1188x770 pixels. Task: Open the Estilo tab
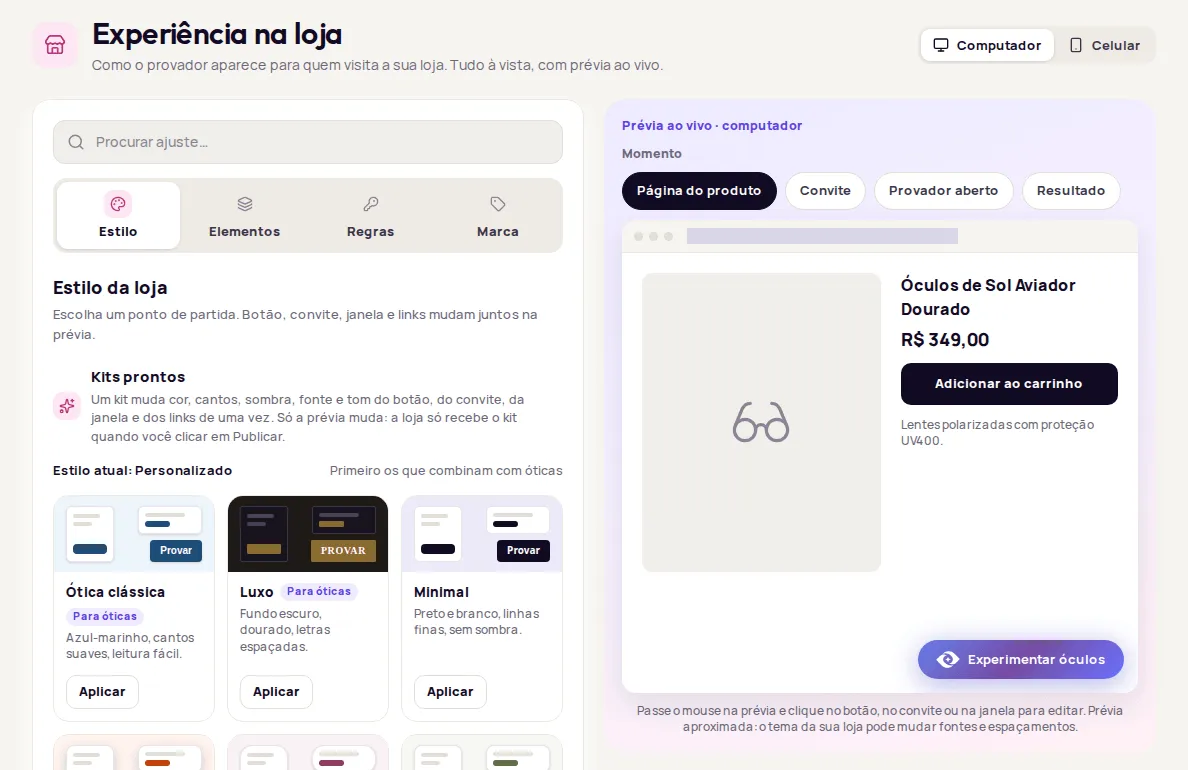118,215
